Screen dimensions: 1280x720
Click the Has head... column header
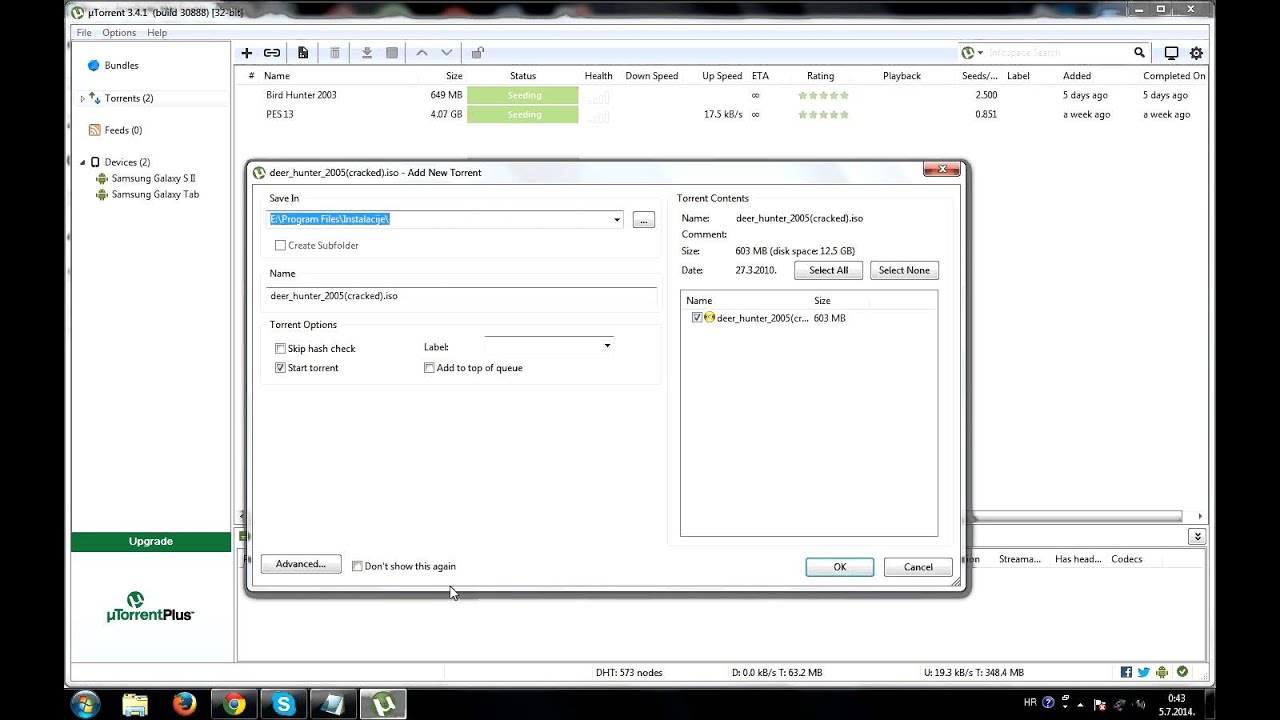pos(1078,559)
